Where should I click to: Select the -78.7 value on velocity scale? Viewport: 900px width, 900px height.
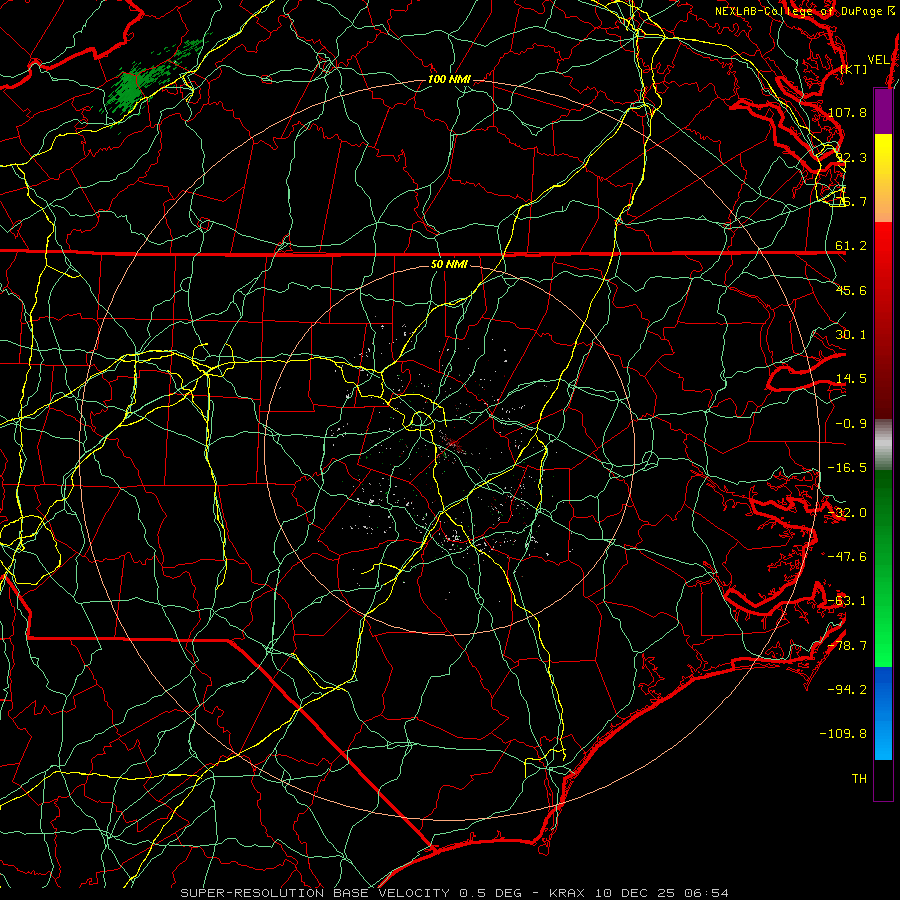847,646
